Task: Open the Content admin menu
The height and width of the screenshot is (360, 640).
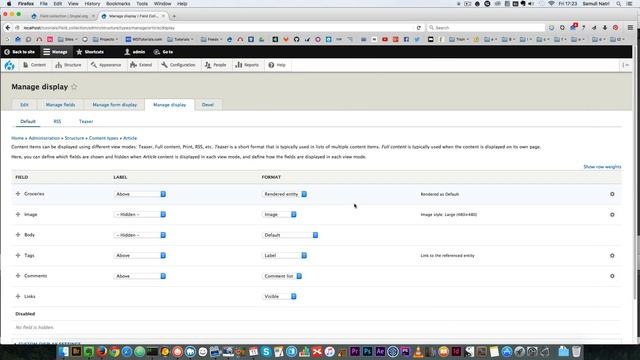Action: point(34,65)
